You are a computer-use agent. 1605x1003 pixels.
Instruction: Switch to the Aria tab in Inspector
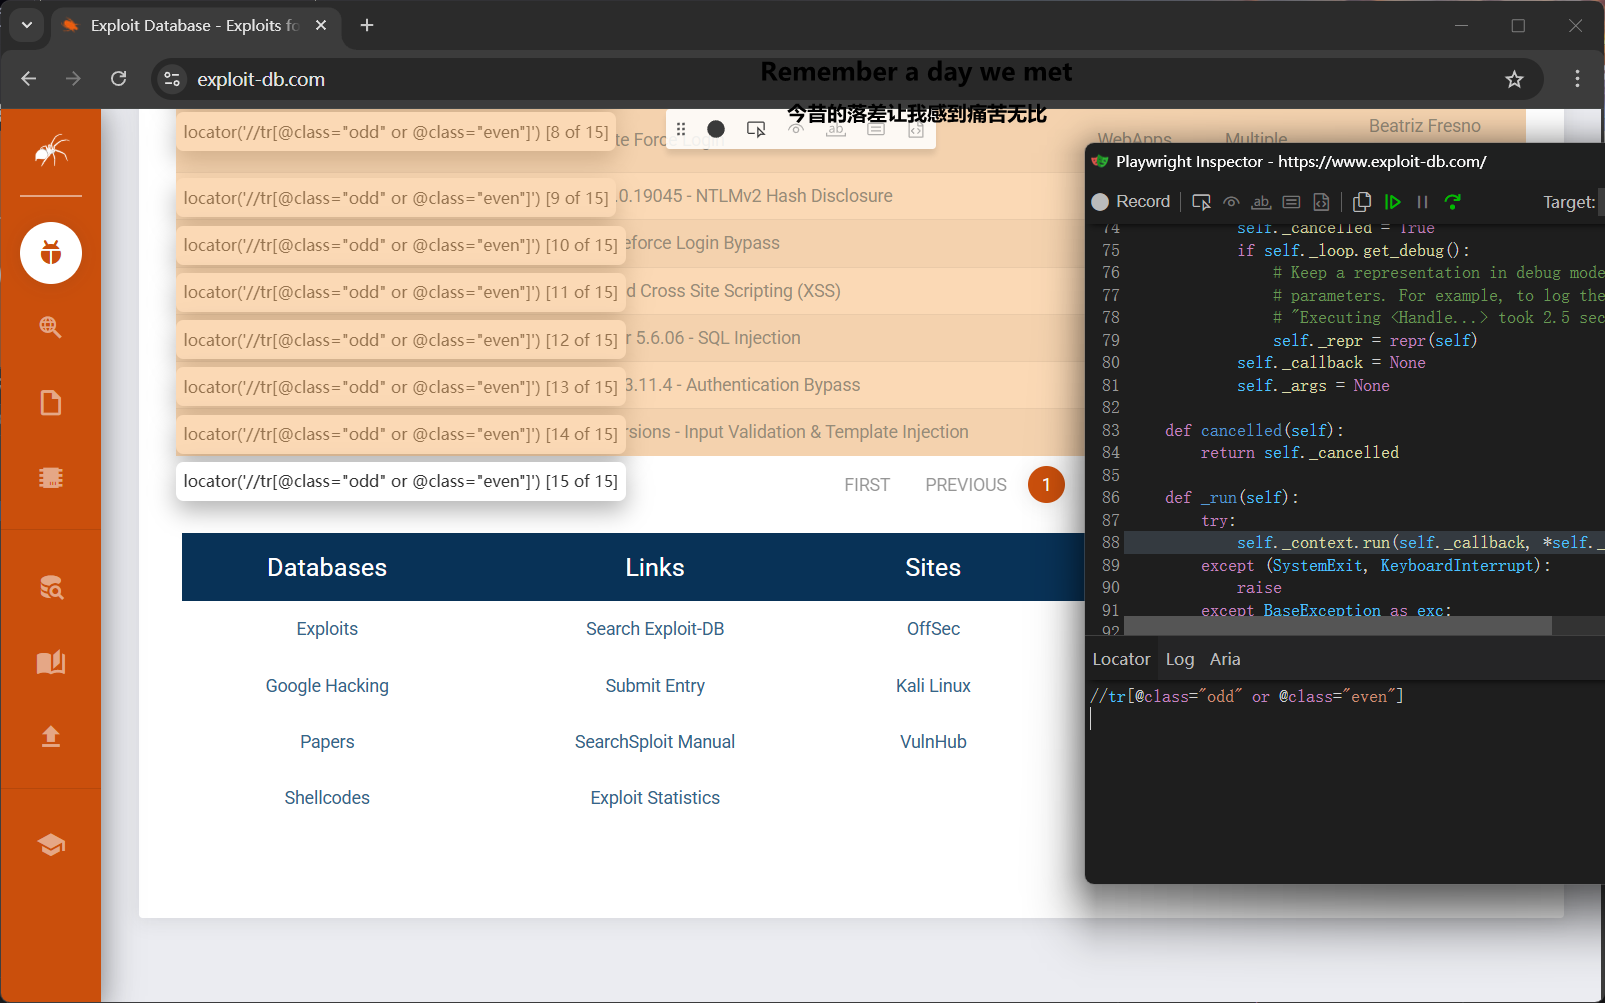click(1225, 659)
